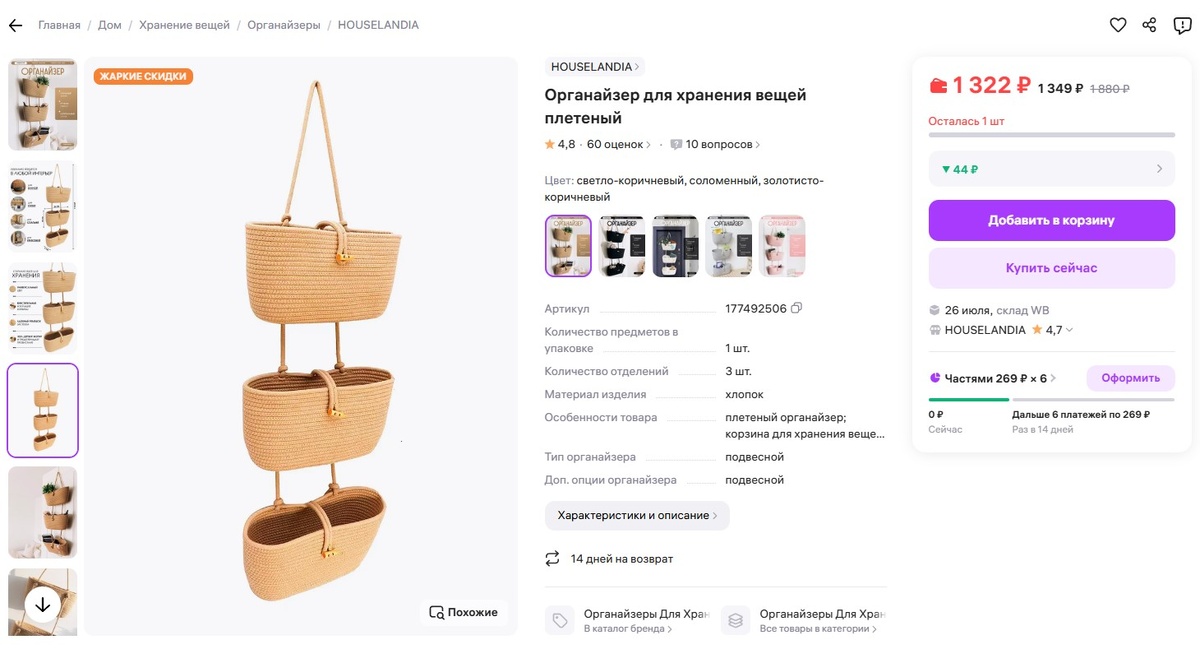Select the pink organizer color variant
The image size is (1200, 663).
pyautogui.click(x=781, y=246)
